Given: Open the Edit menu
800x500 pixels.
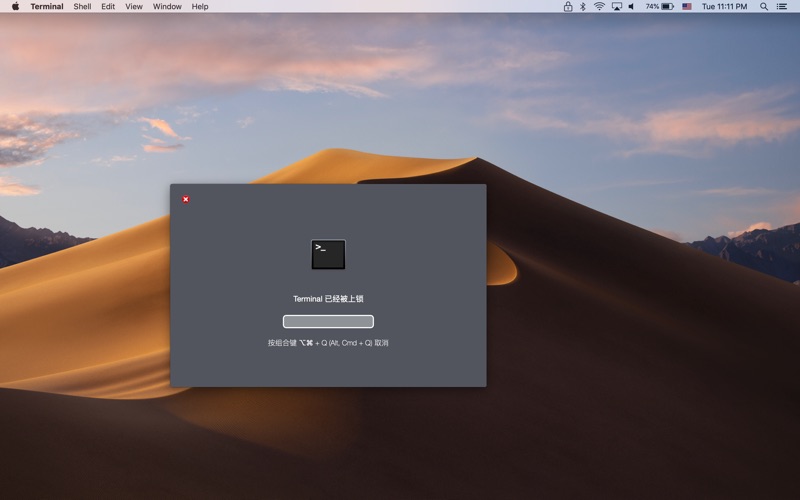Looking at the screenshot, I should (108, 7).
